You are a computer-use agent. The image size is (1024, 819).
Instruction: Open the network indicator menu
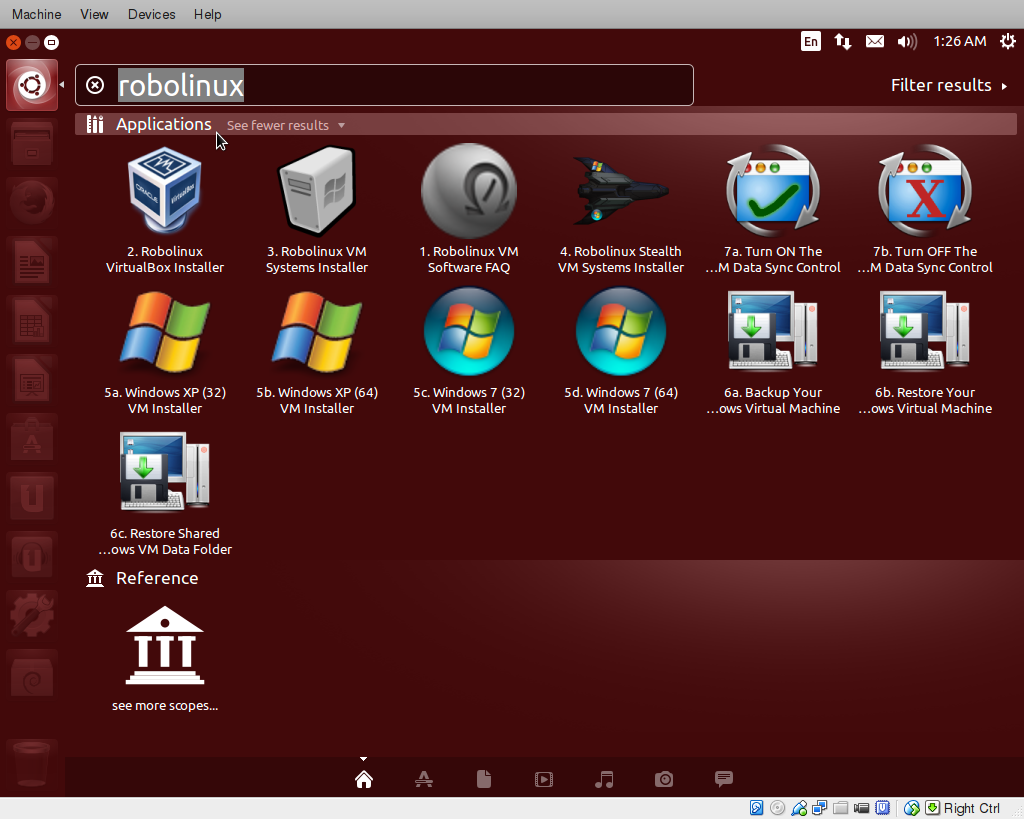pyautogui.click(x=842, y=42)
